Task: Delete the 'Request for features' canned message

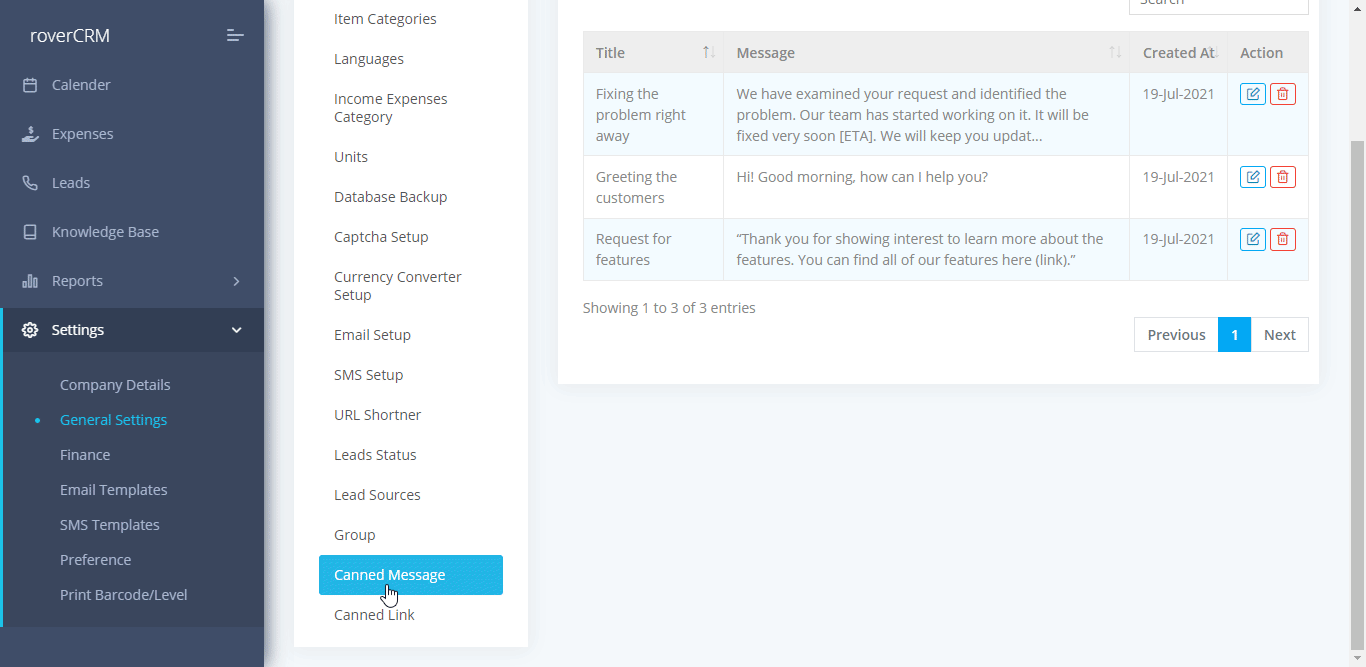Action: [x=1282, y=239]
